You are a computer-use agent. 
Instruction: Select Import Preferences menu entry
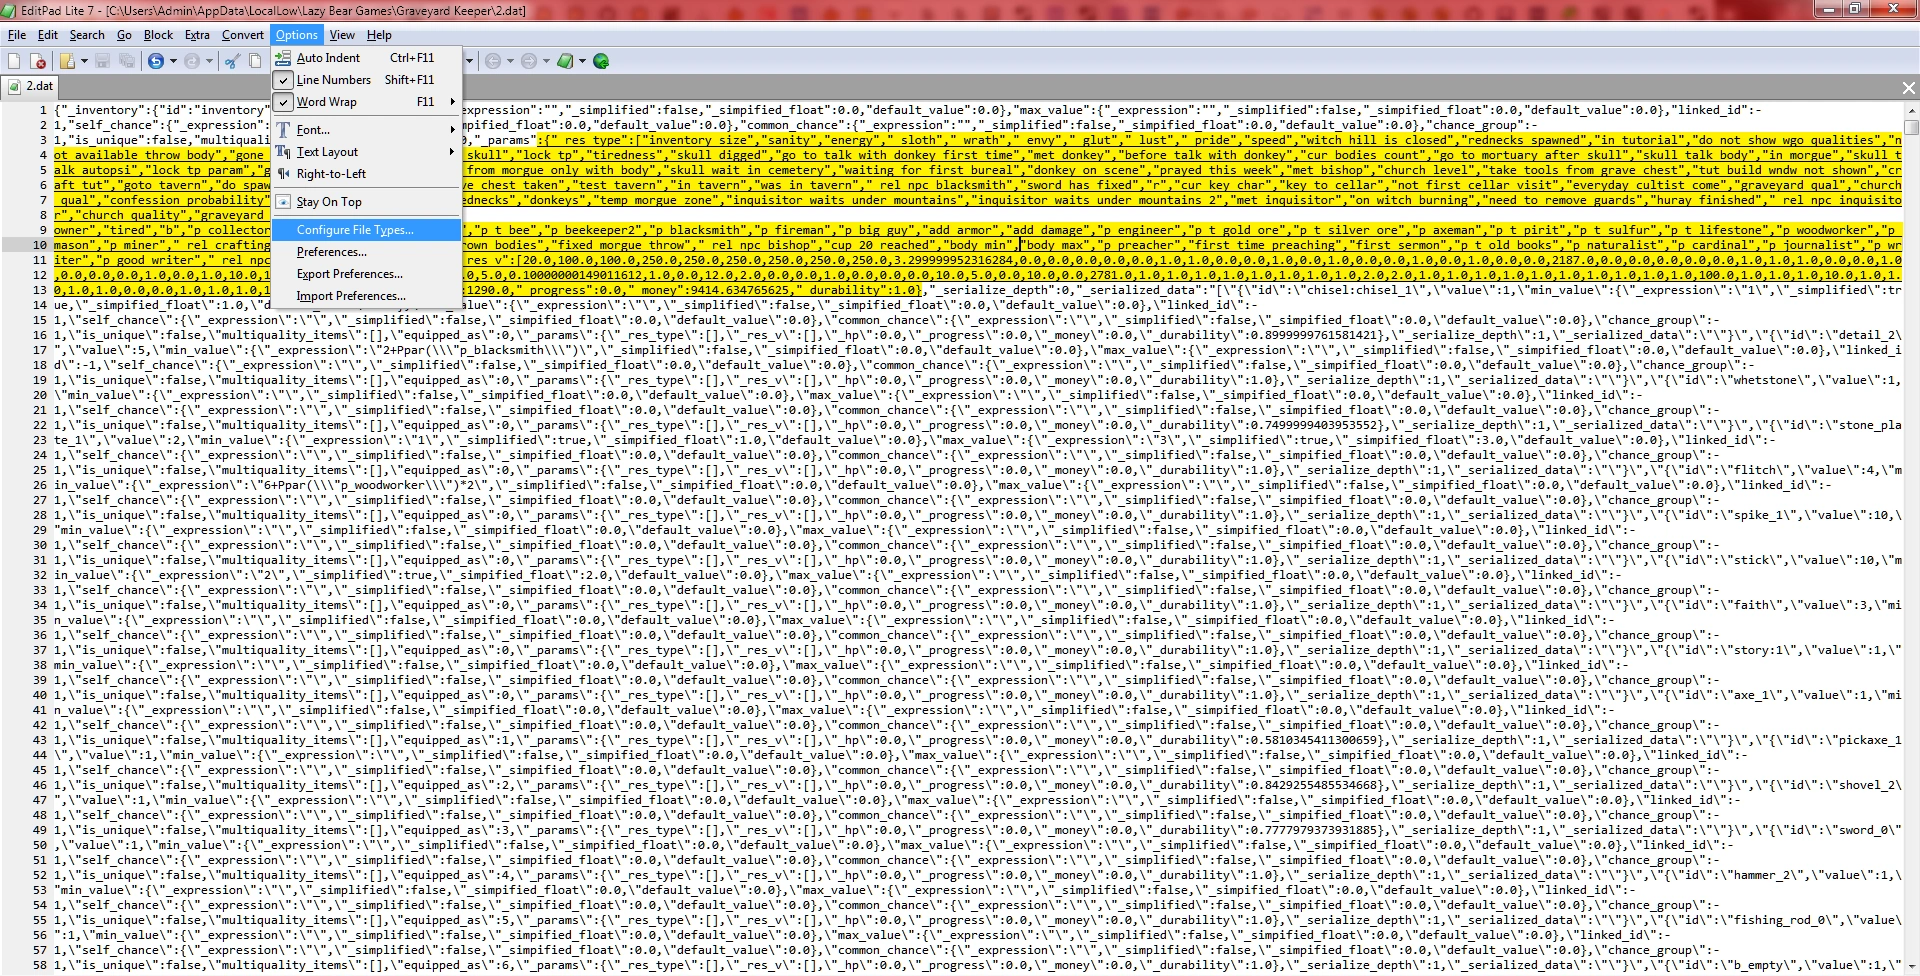pos(366,296)
